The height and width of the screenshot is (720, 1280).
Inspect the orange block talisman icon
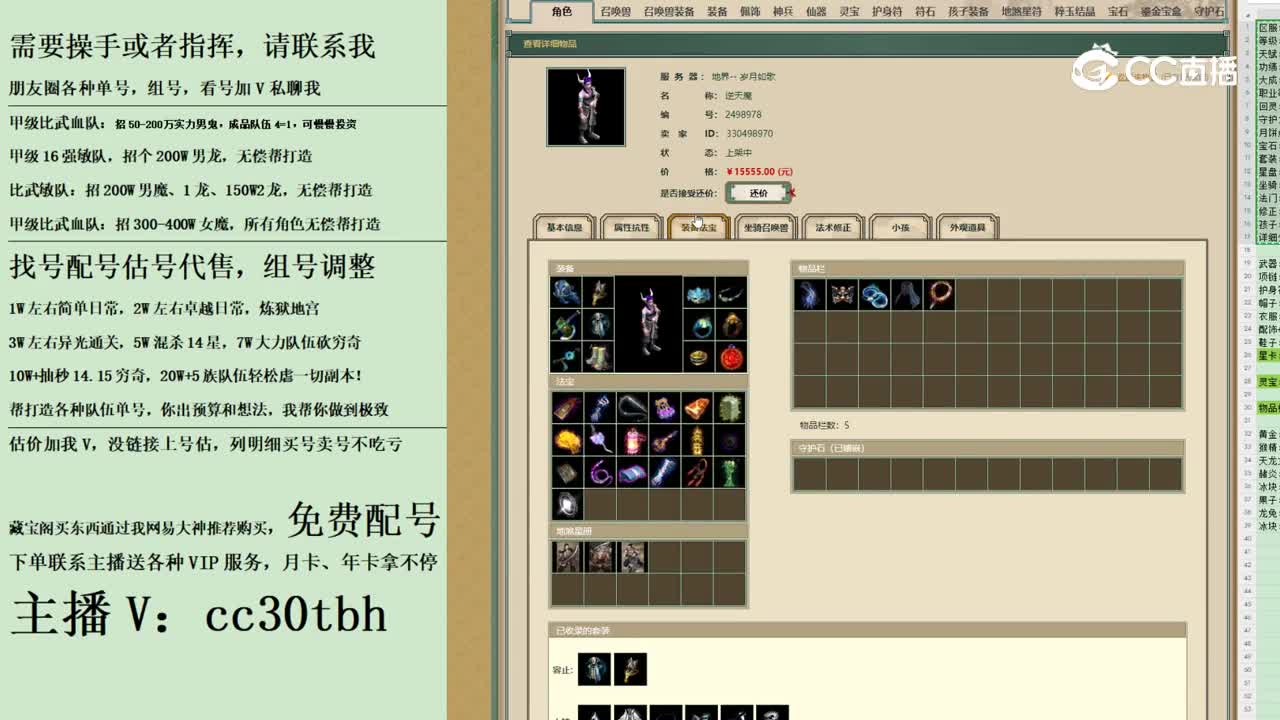coord(697,408)
